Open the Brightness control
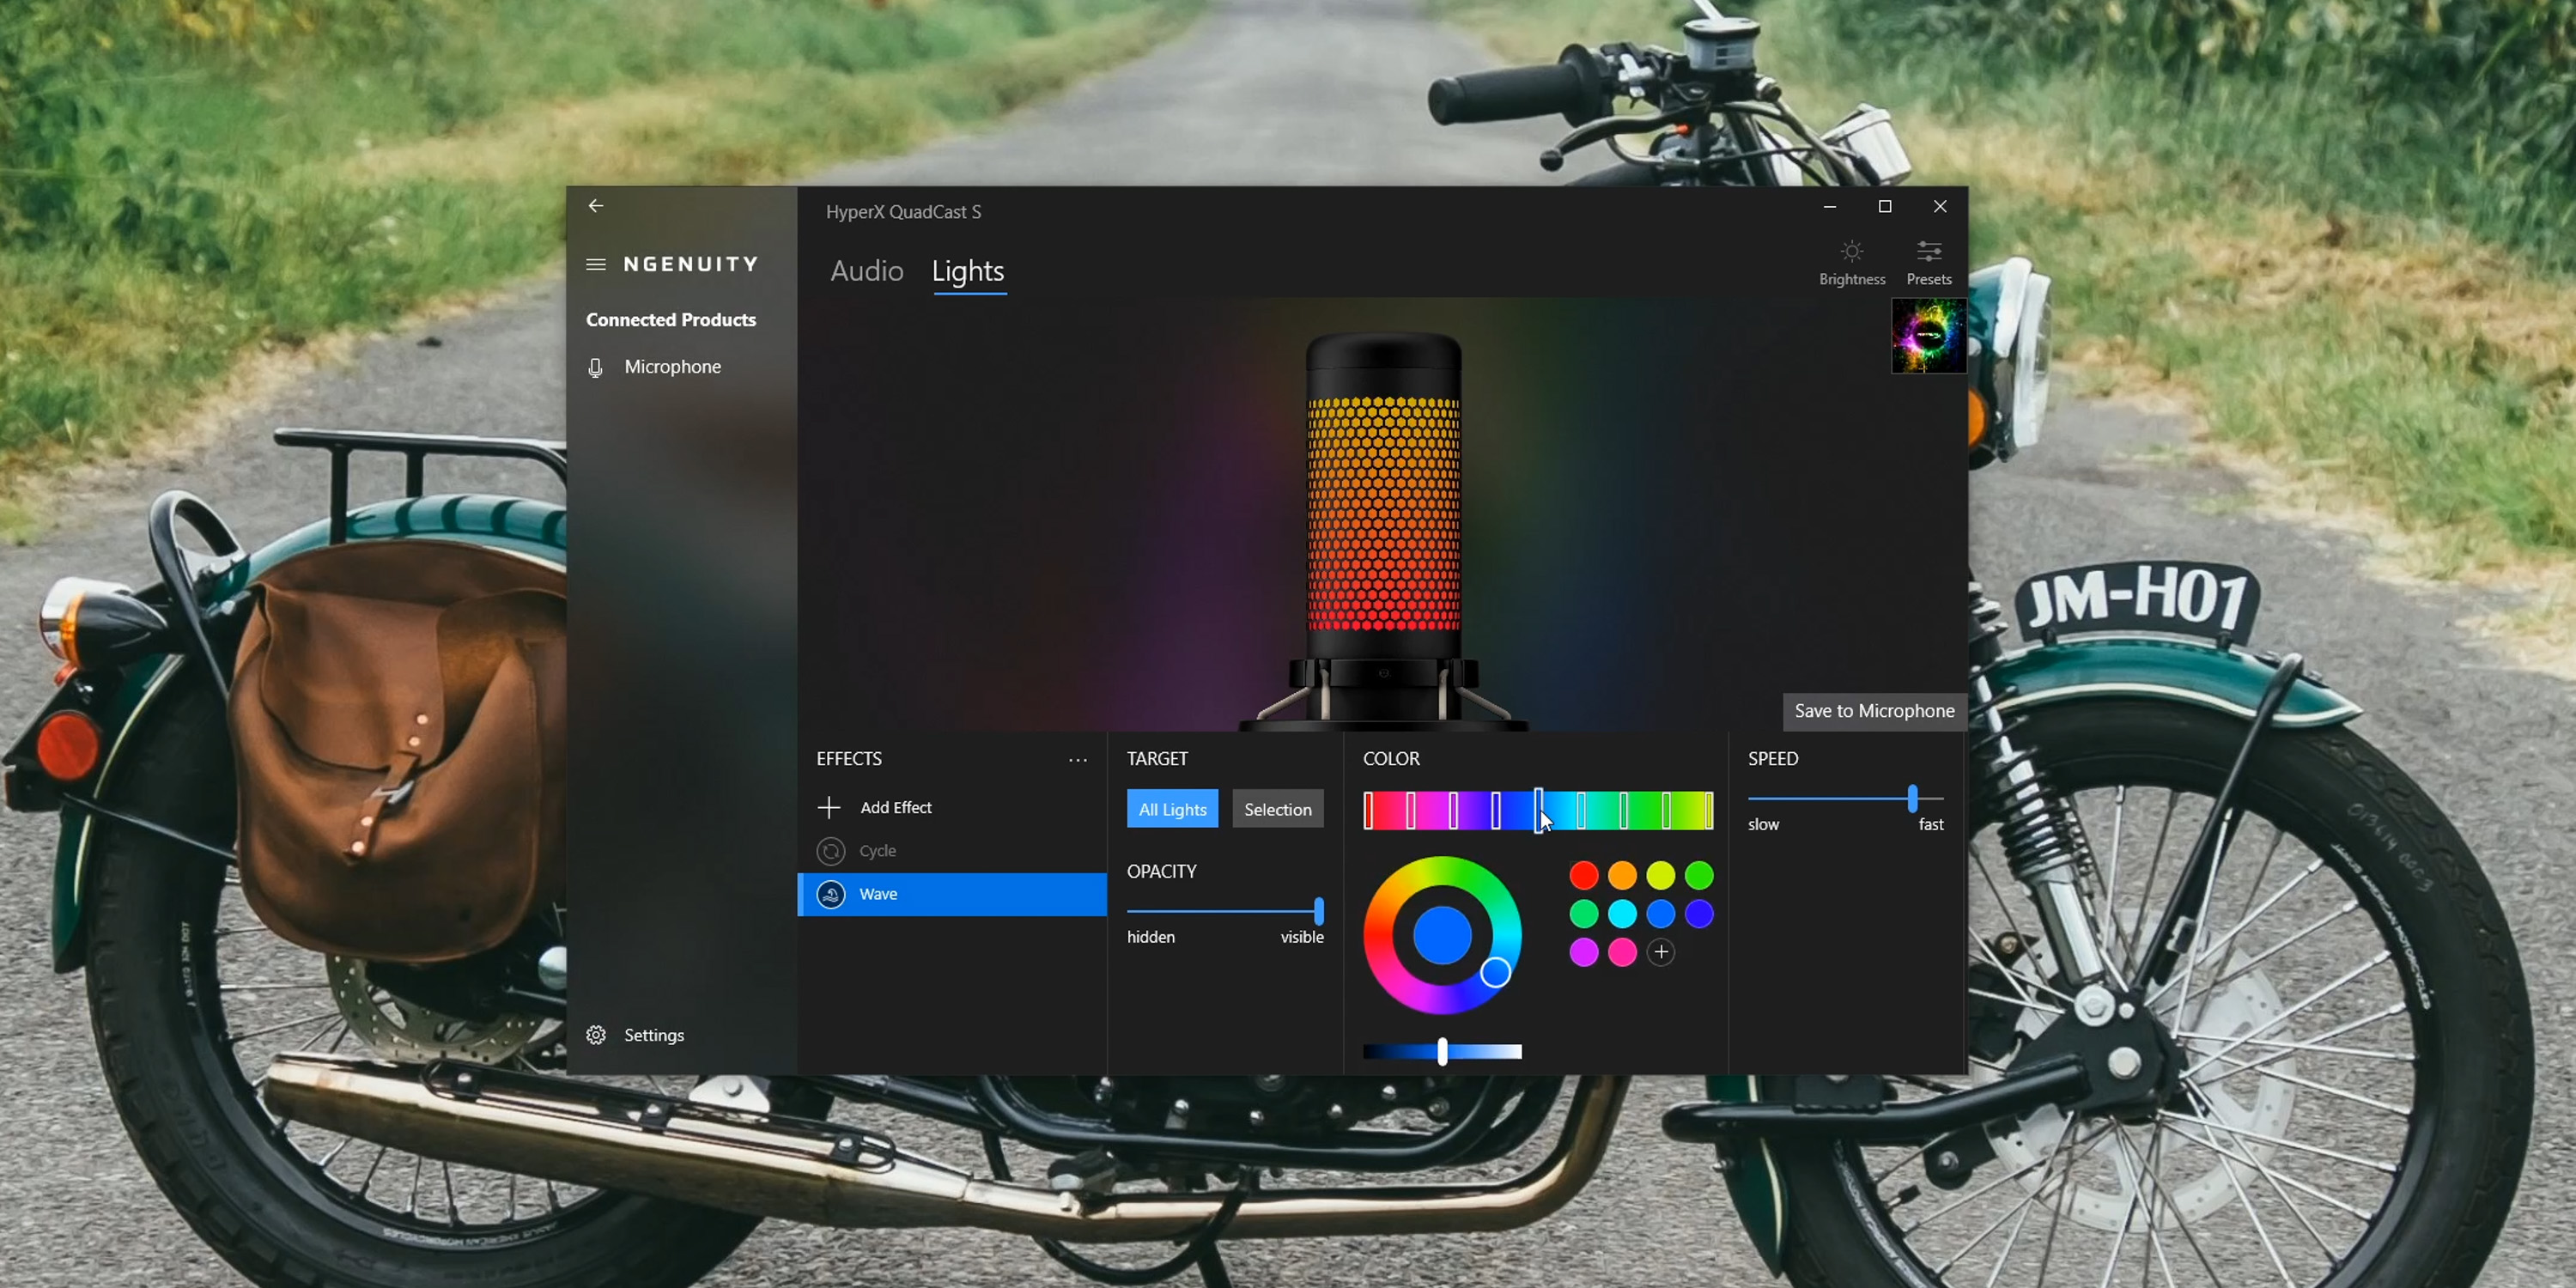Image resolution: width=2576 pixels, height=1288 pixels. 1851,262
